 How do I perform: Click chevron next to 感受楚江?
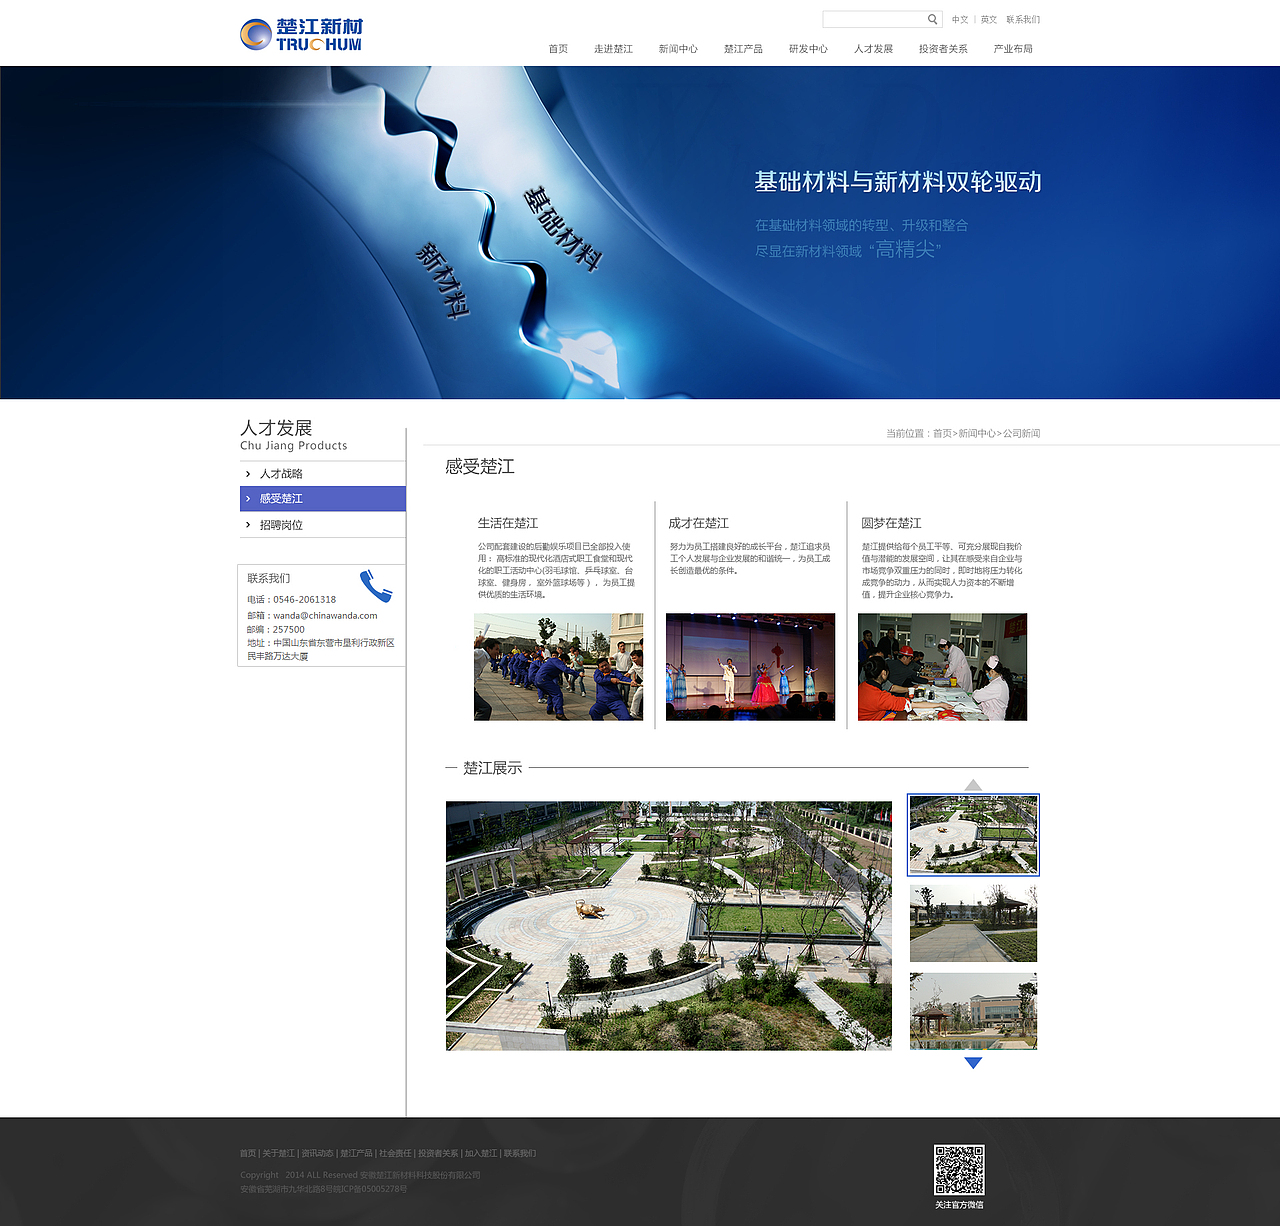pyautogui.click(x=248, y=498)
